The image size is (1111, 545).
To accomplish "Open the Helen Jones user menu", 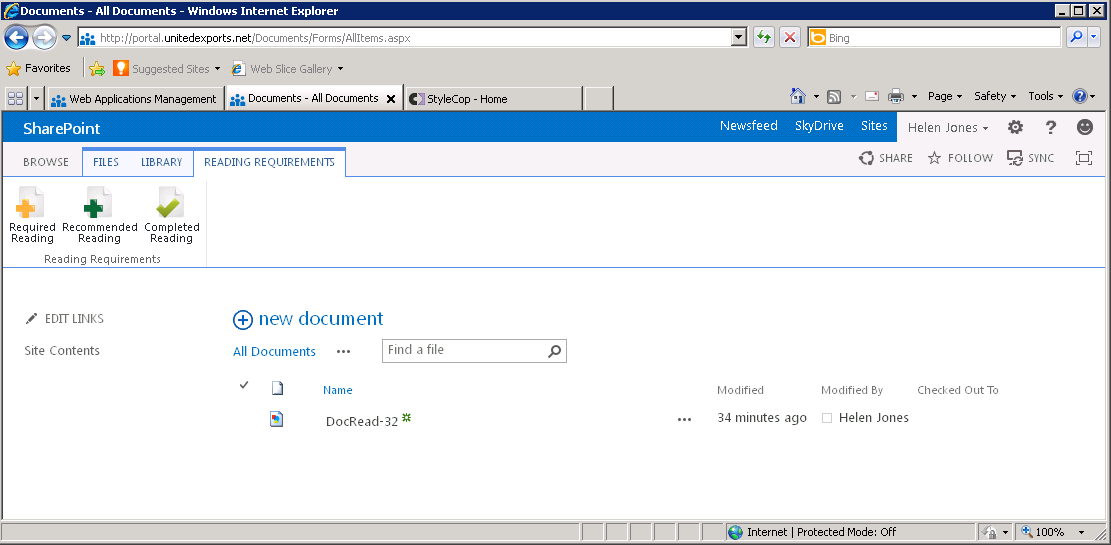I will (948, 128).
